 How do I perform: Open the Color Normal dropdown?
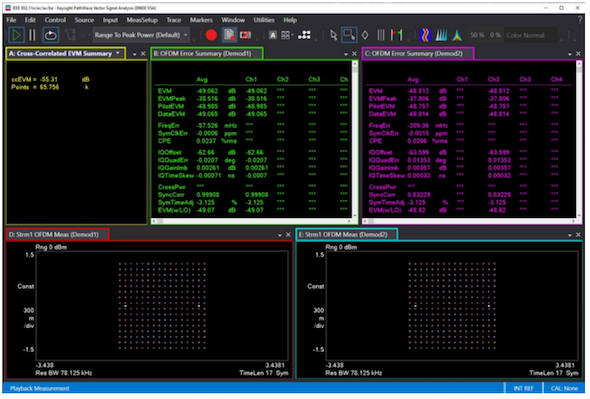pos(531,35)
